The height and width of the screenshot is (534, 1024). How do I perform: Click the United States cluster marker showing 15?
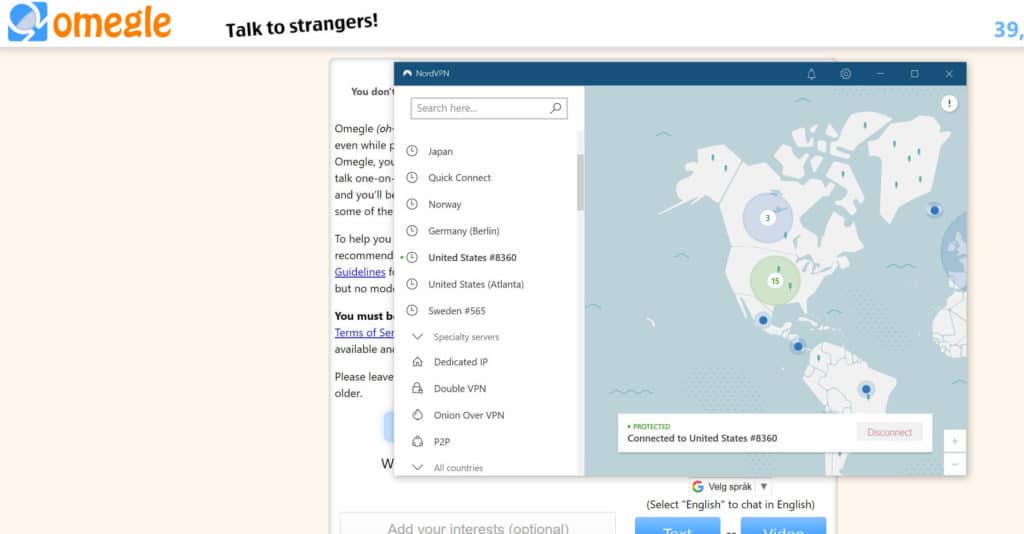pos(775,281)
